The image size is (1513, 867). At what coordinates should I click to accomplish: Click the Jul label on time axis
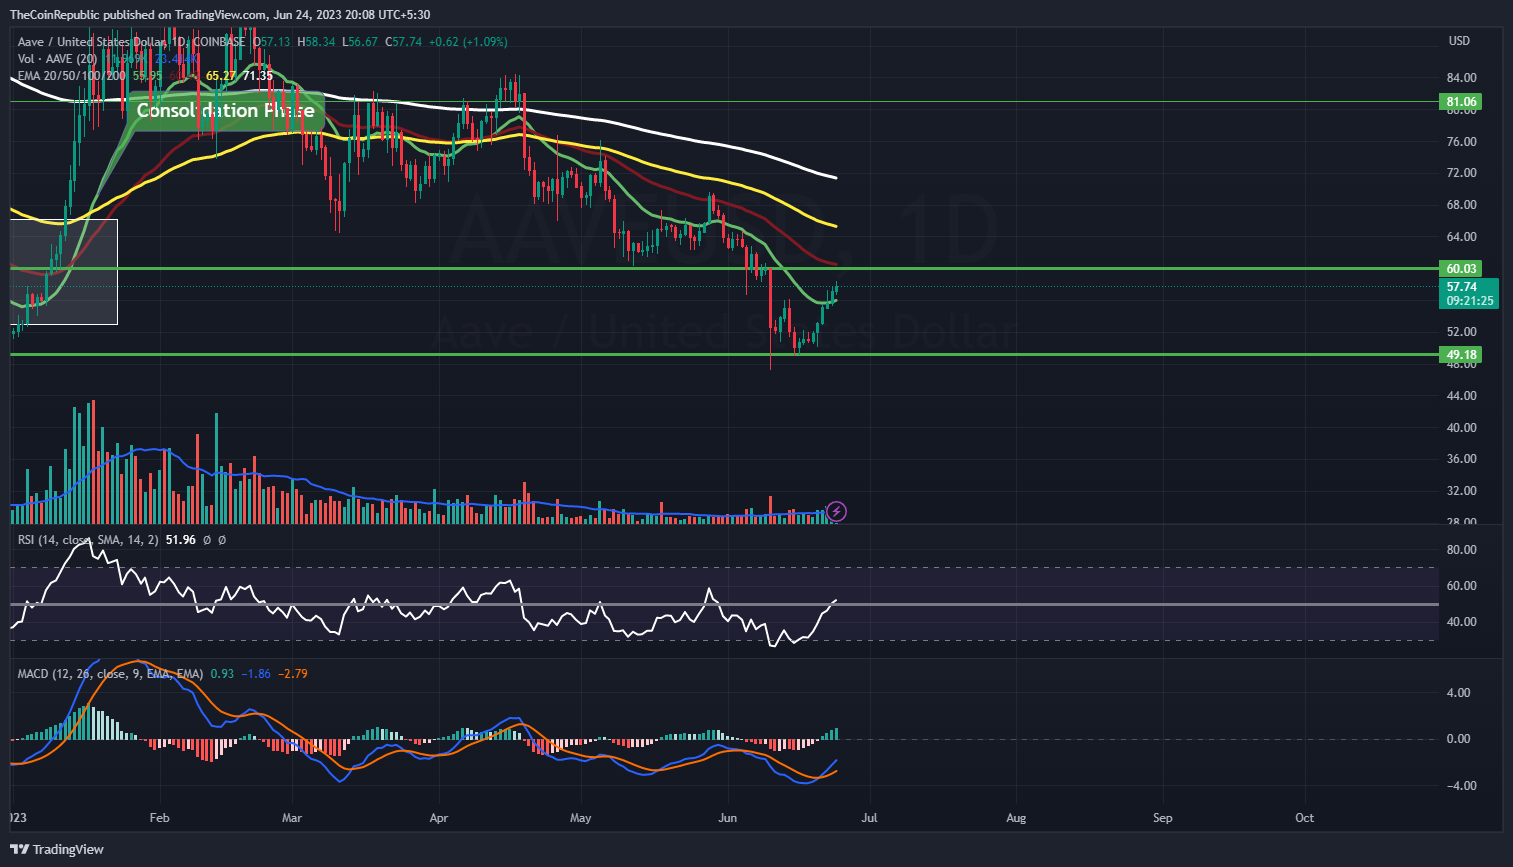pyautogui.click(x=869, y=818)
